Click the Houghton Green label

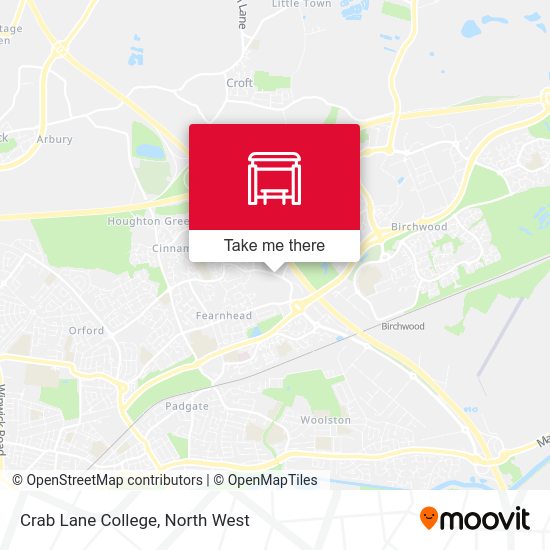(148, 221)
